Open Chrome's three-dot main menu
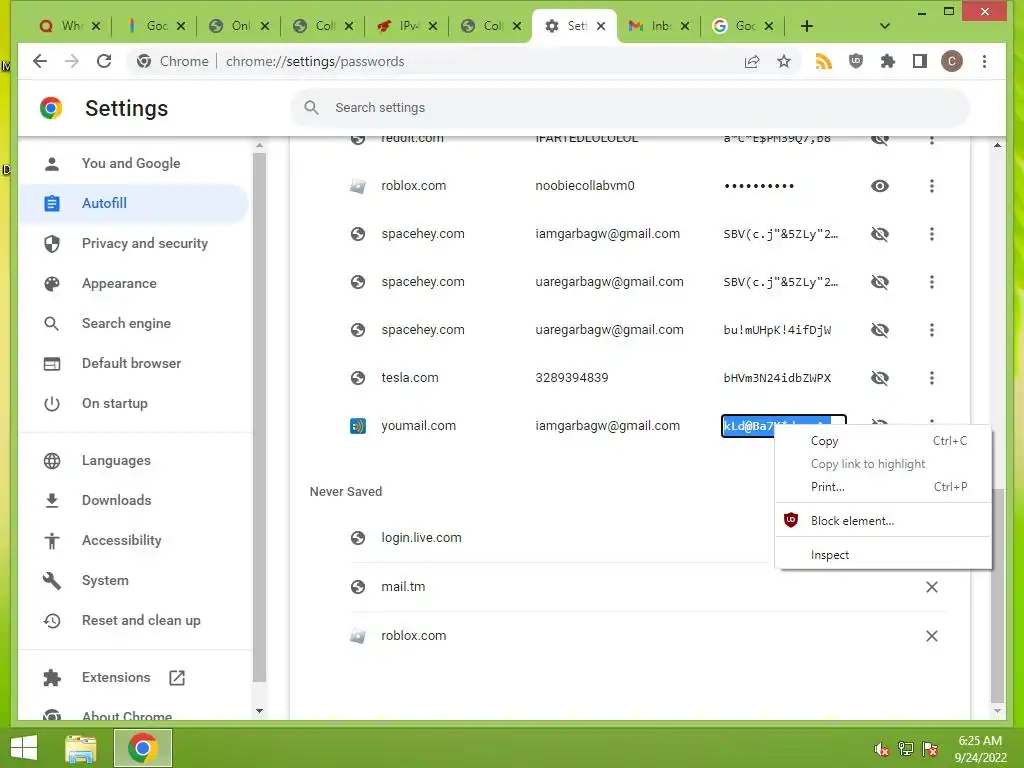Screen dimensions: 1024x768 (x=984, y=61)
